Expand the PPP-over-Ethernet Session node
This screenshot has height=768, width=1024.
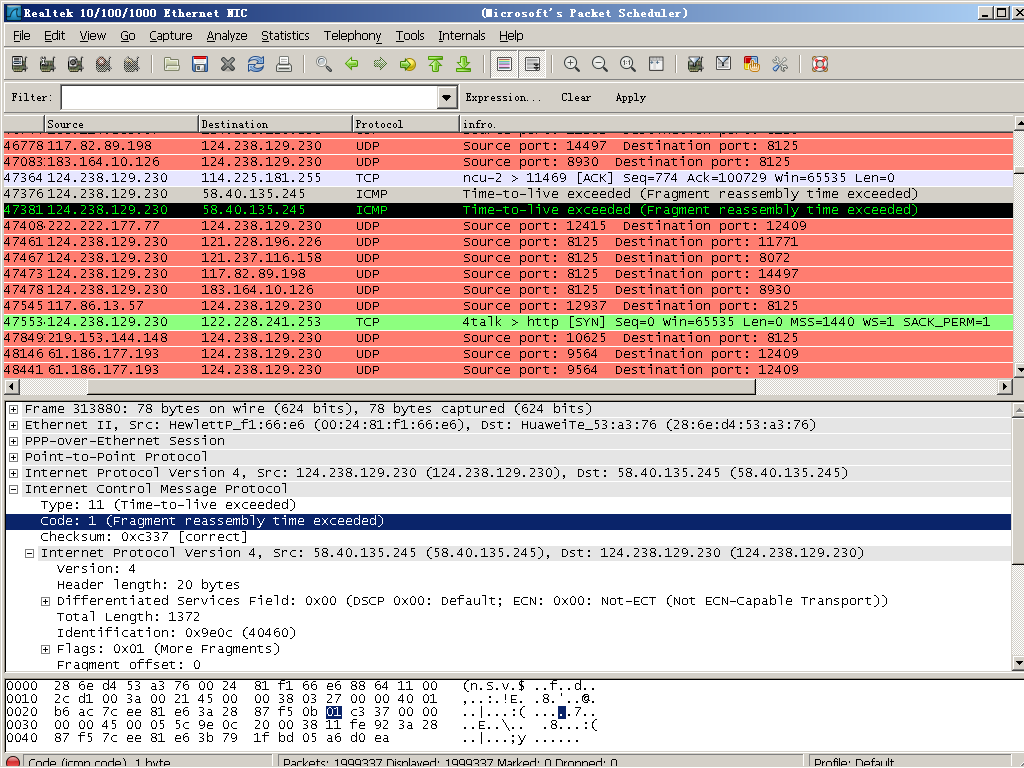tap(13, 441)
